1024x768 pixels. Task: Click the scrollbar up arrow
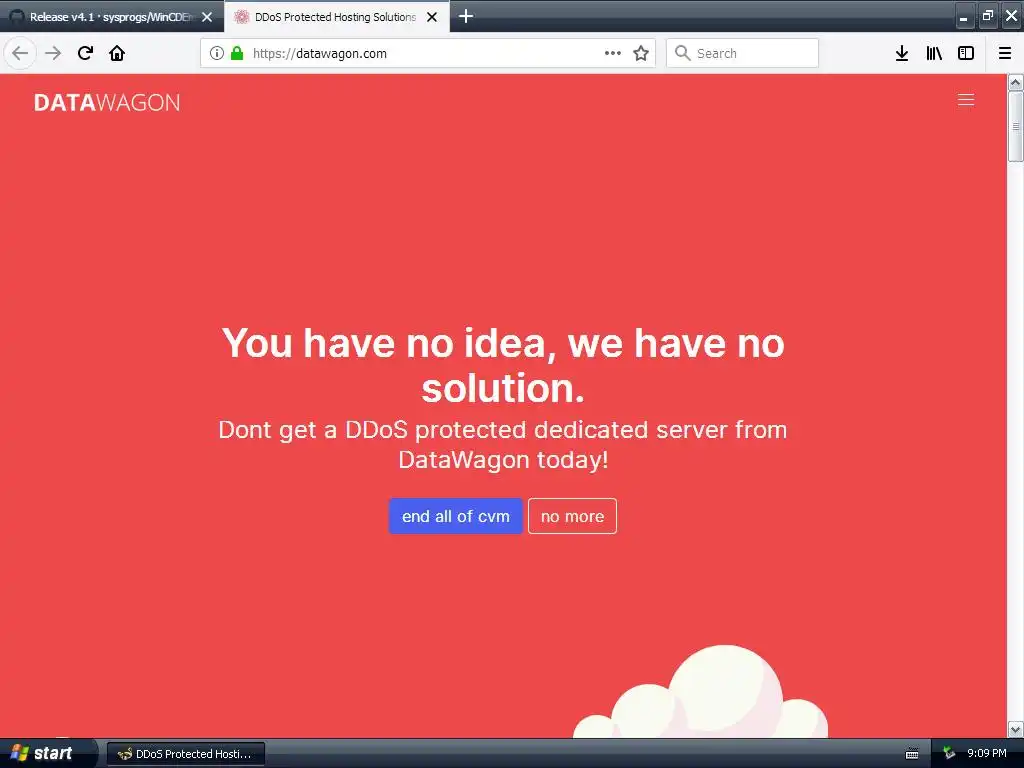coord(1016,82)
